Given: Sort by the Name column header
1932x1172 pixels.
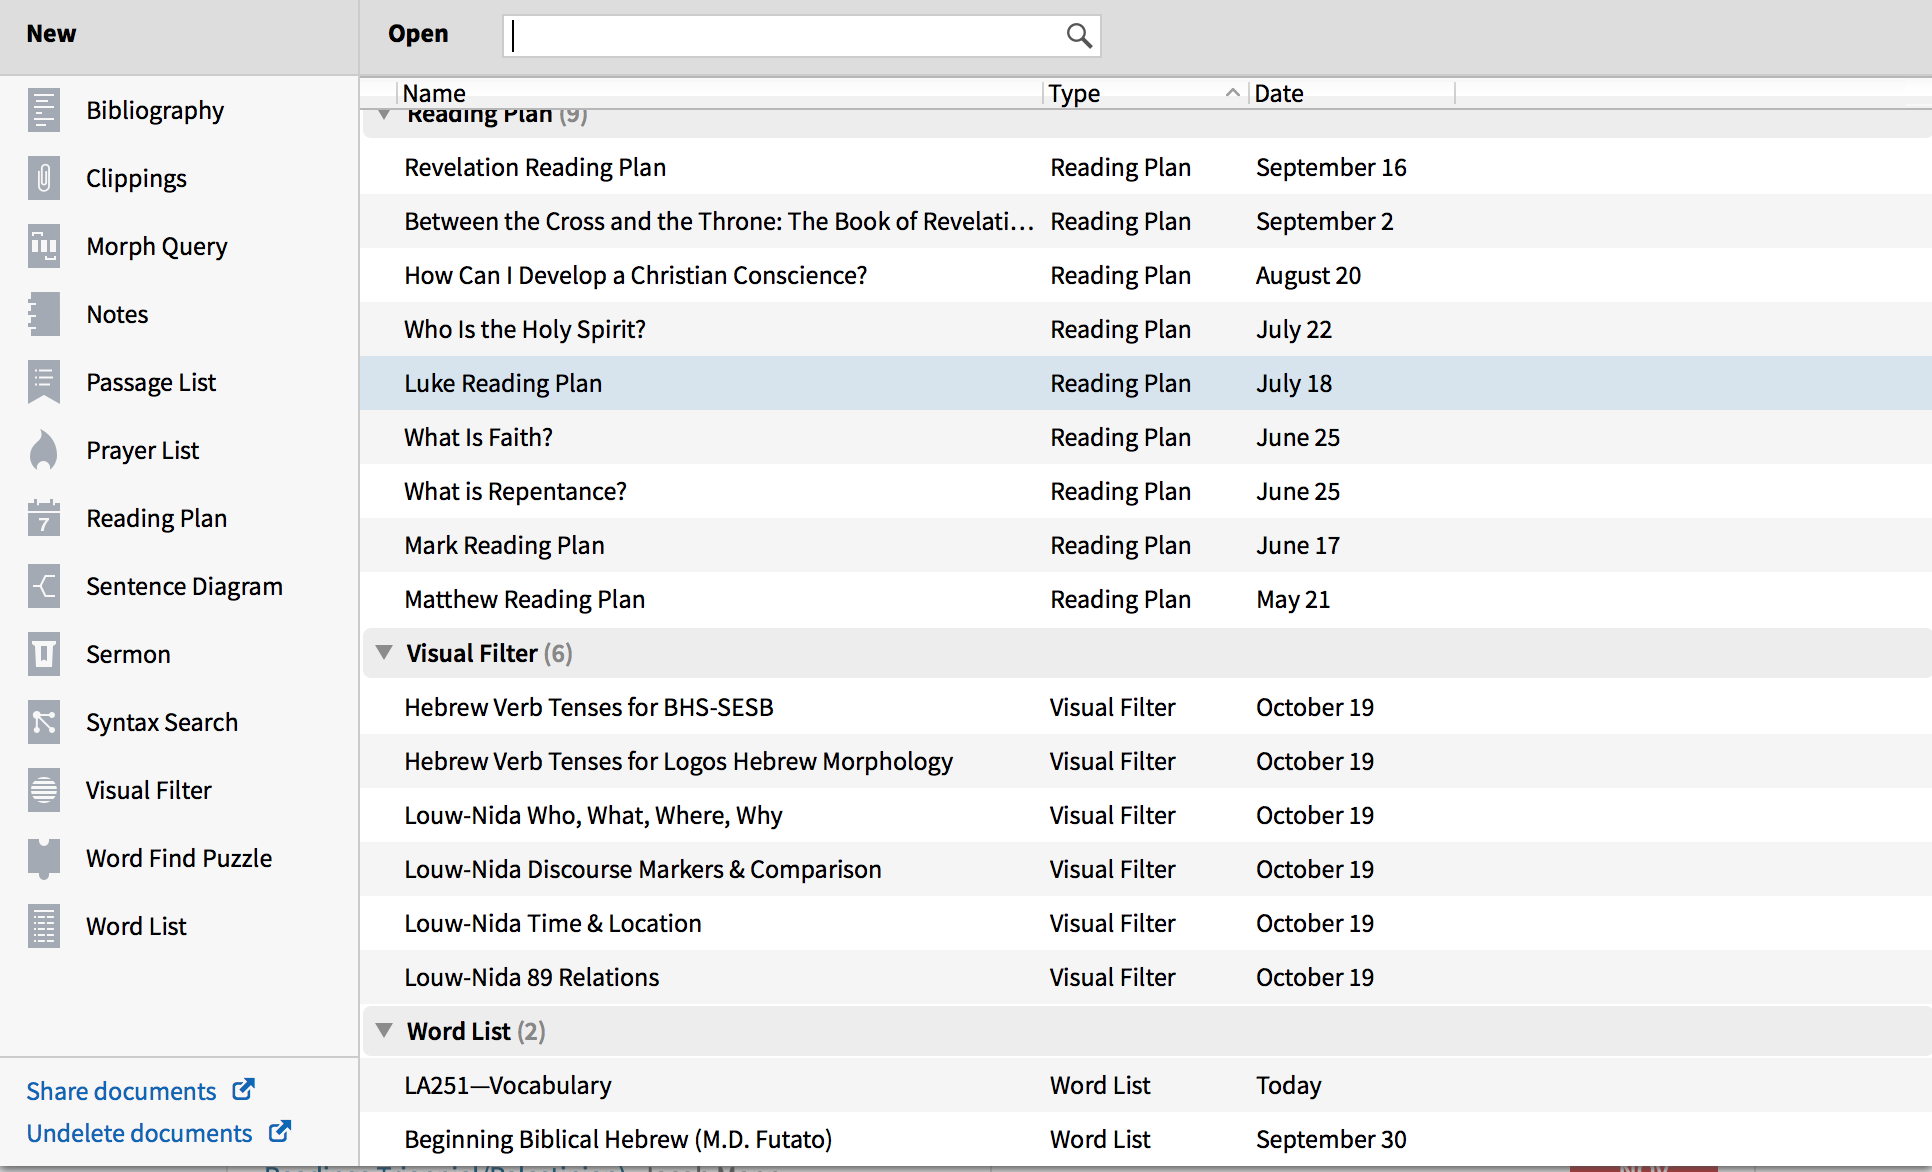Looking at the screenshot, I should click(x=434, y=93).
